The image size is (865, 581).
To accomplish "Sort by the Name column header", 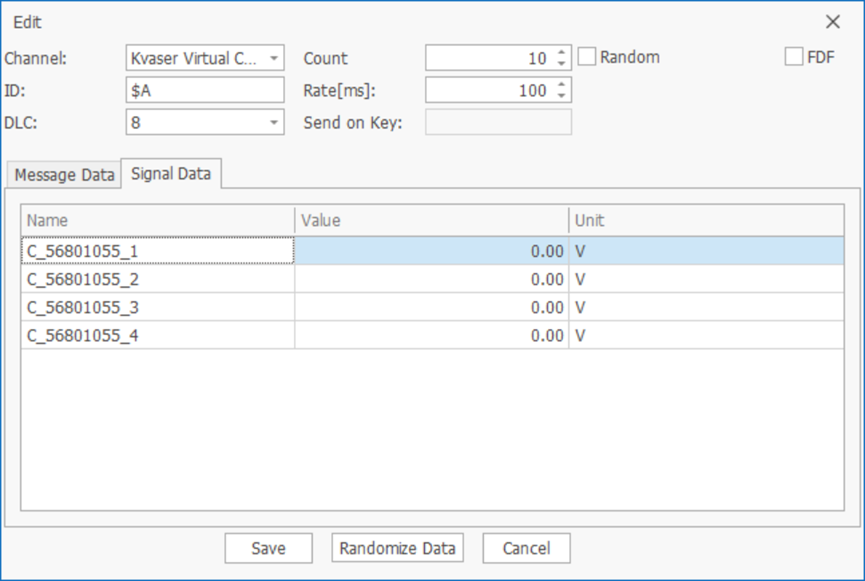I will pyautogui.click(x=157, y=220).
